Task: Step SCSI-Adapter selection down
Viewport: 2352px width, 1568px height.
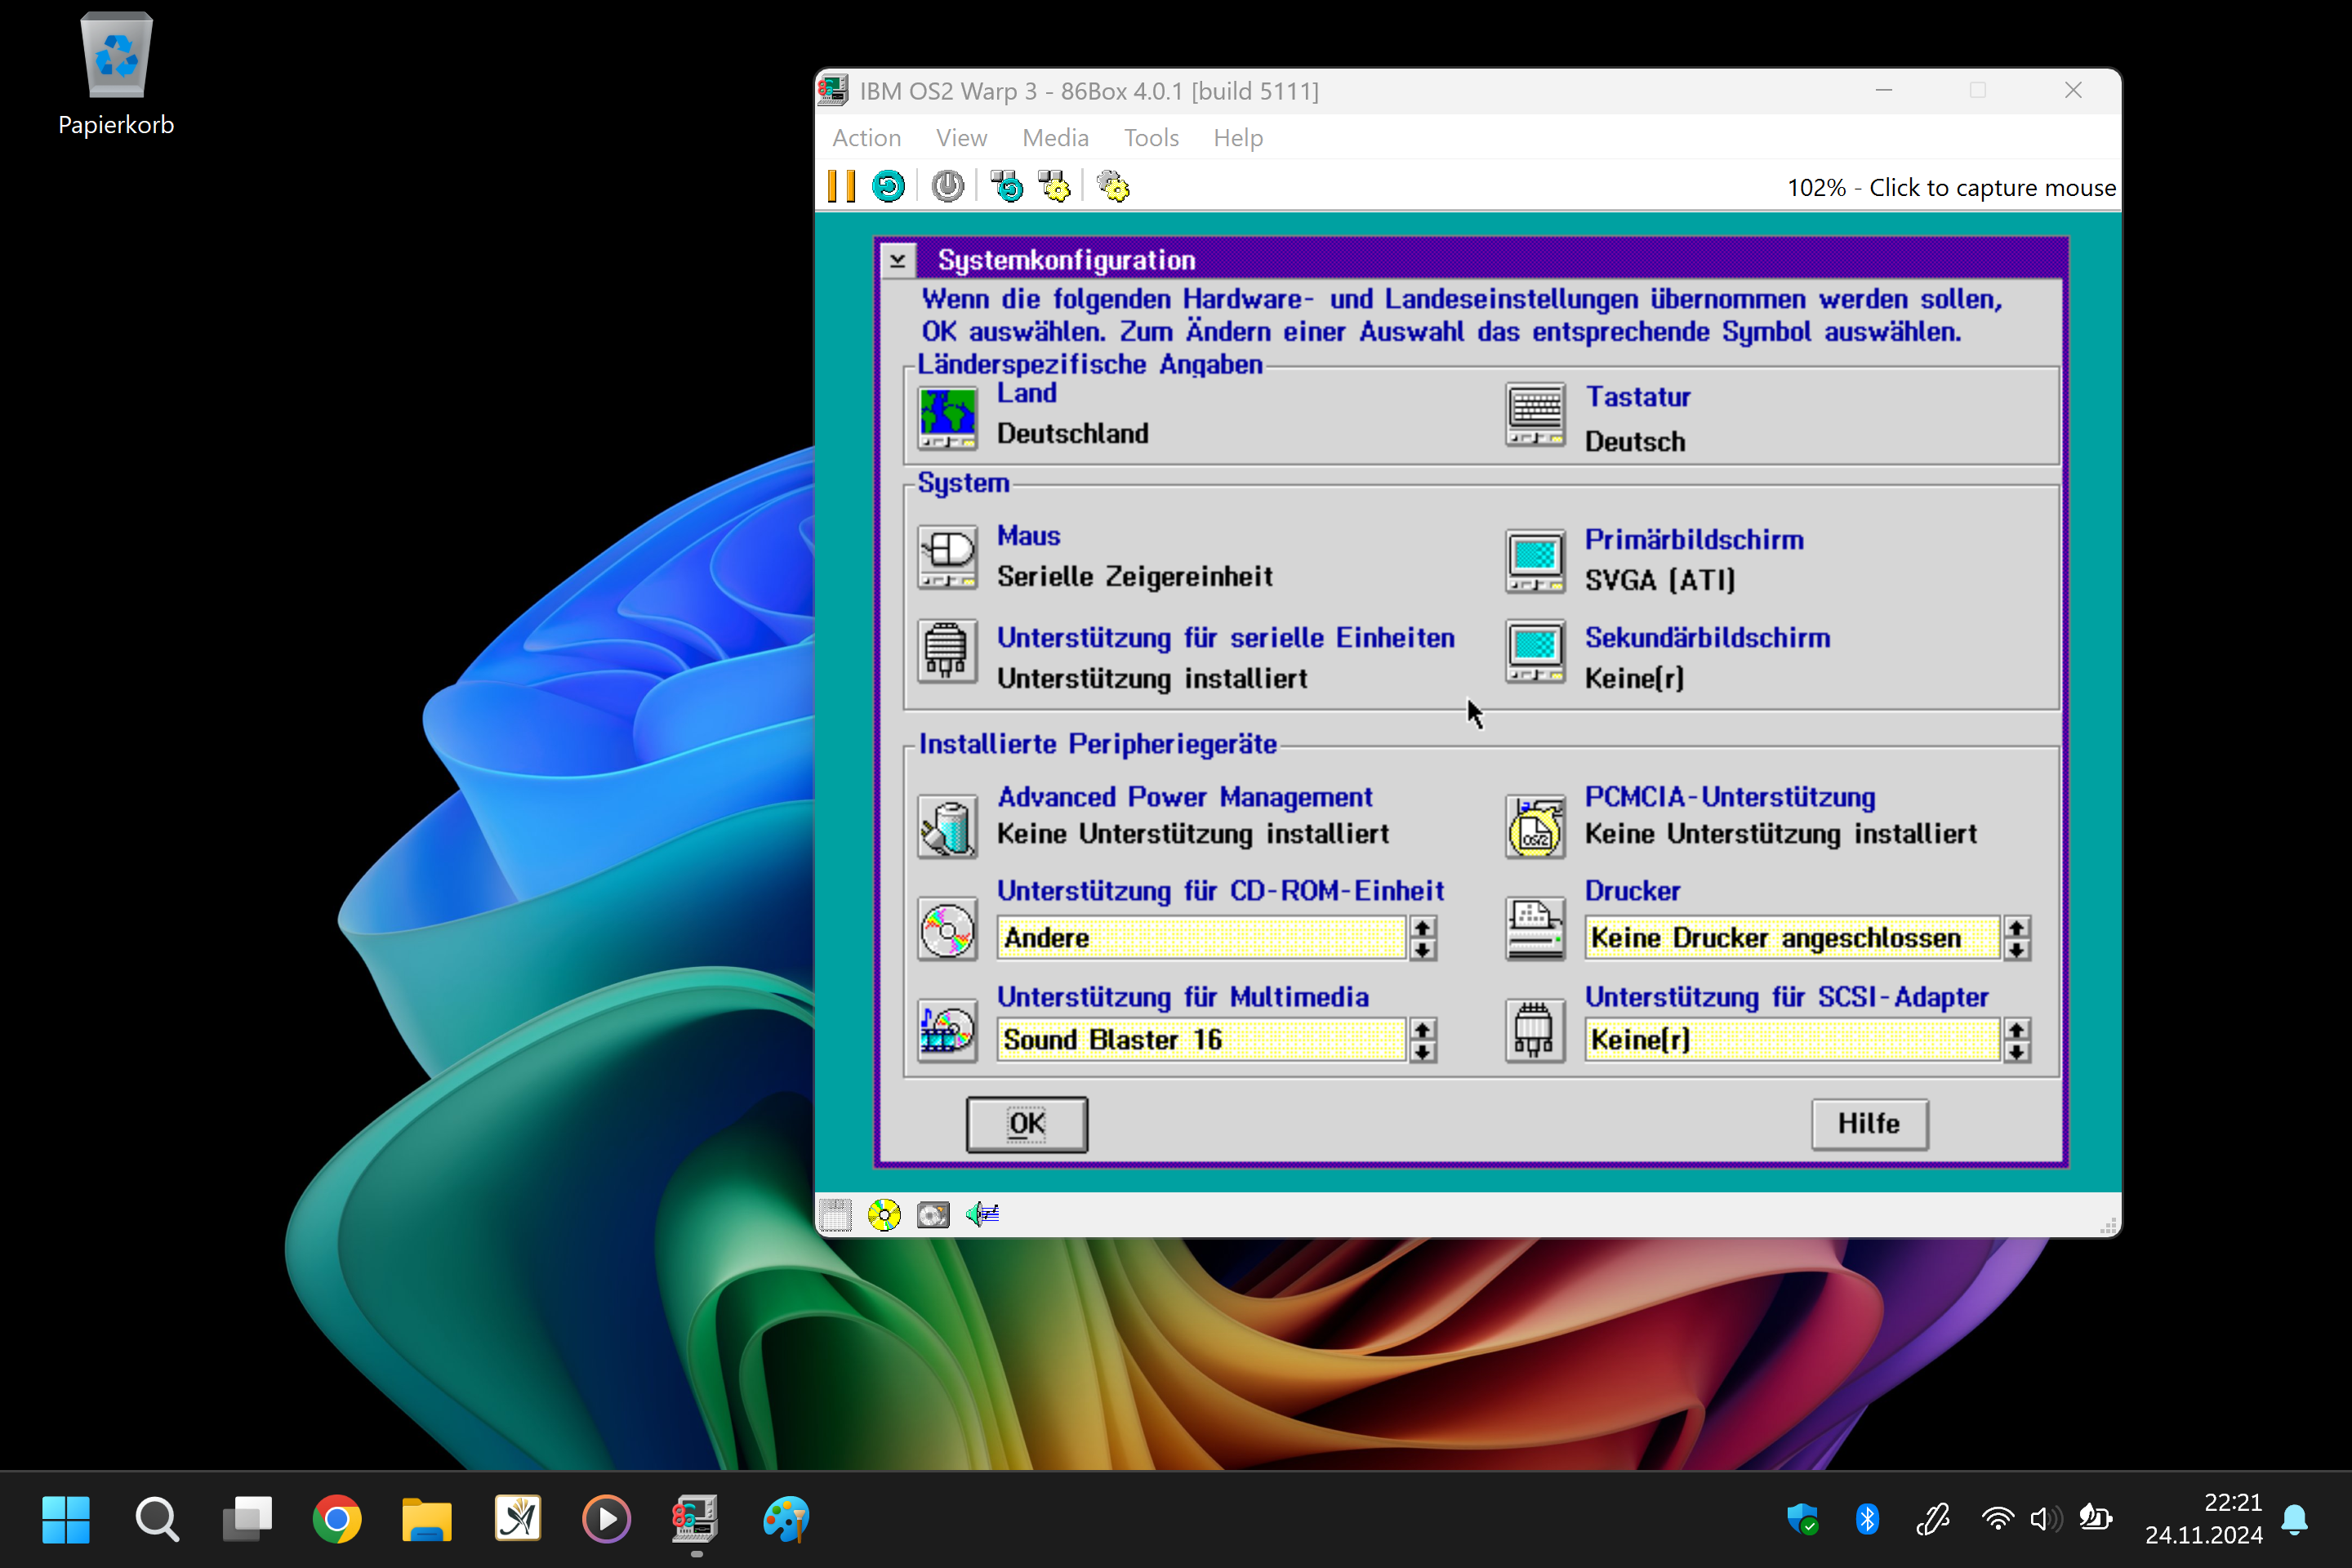Action: pyautogui.click(x=2017, y=1052)
